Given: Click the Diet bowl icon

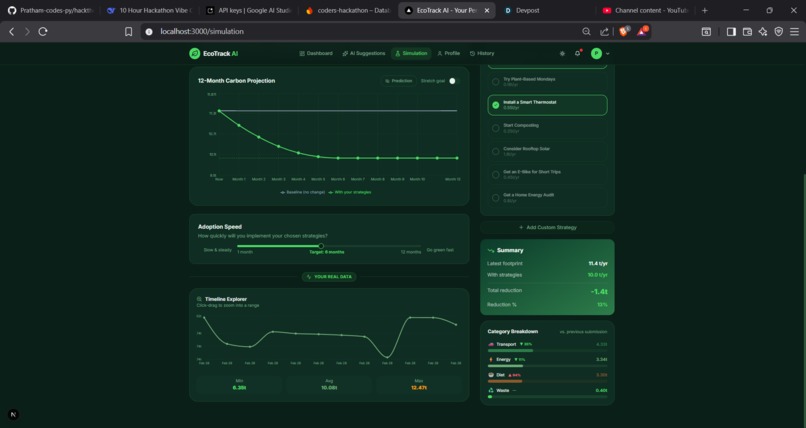Looking at the screenshot, I should 490,375.
